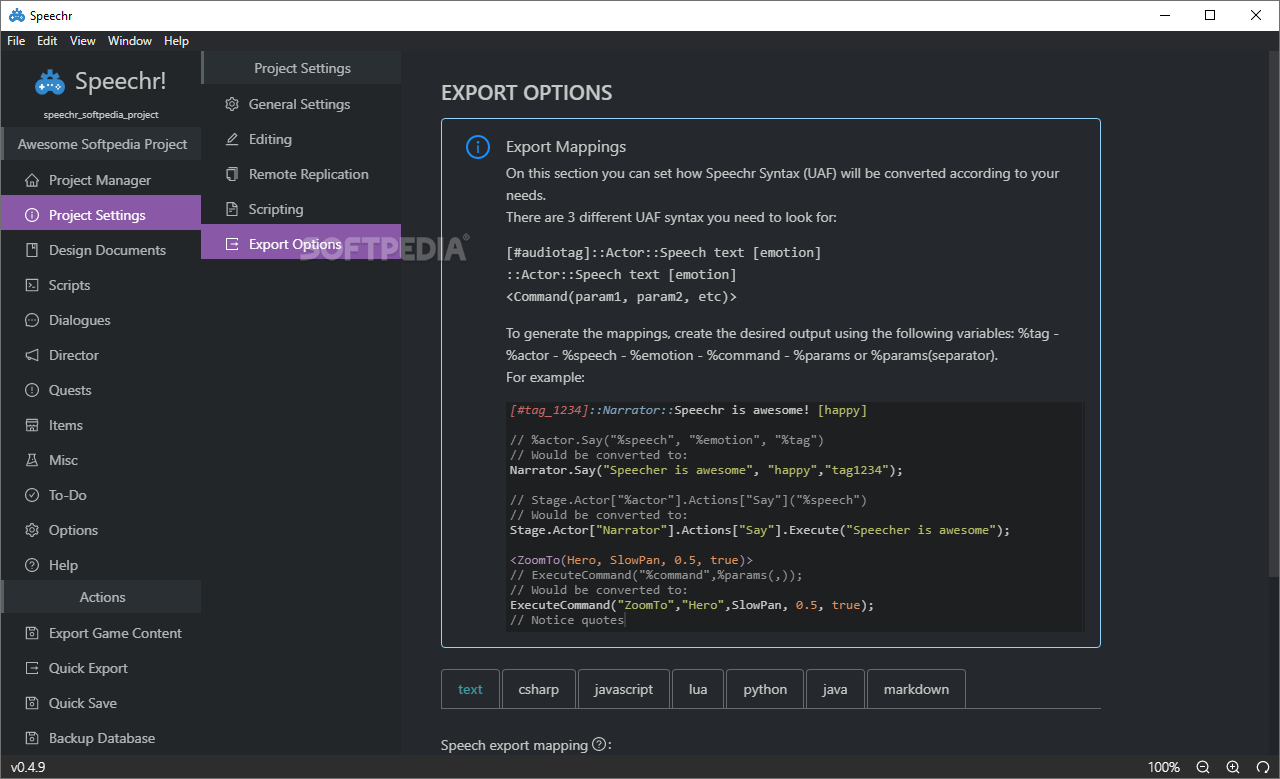Click the Design Documents page icon
This screenshot has height=779, width=1280.
point(31,250)
